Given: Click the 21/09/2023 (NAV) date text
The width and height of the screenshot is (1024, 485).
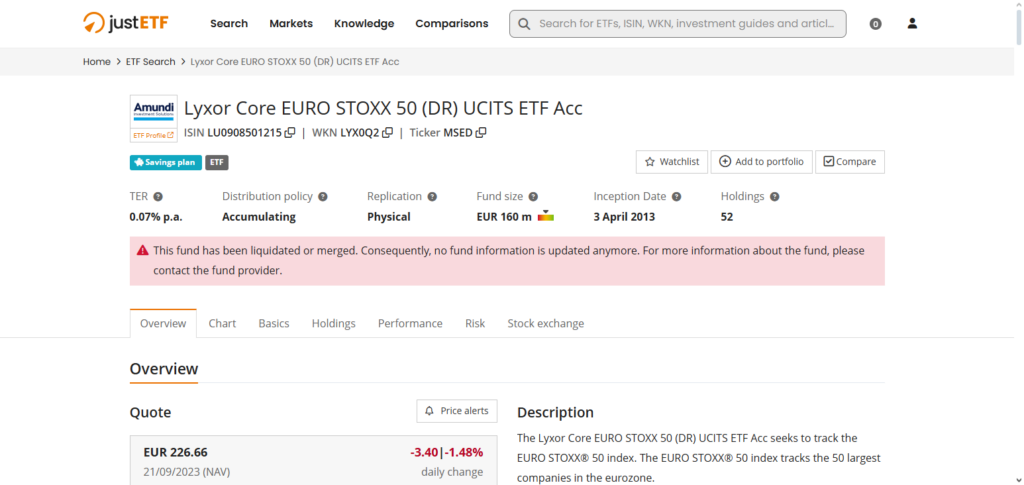Looking at the screenshot, I should (187, 471).
